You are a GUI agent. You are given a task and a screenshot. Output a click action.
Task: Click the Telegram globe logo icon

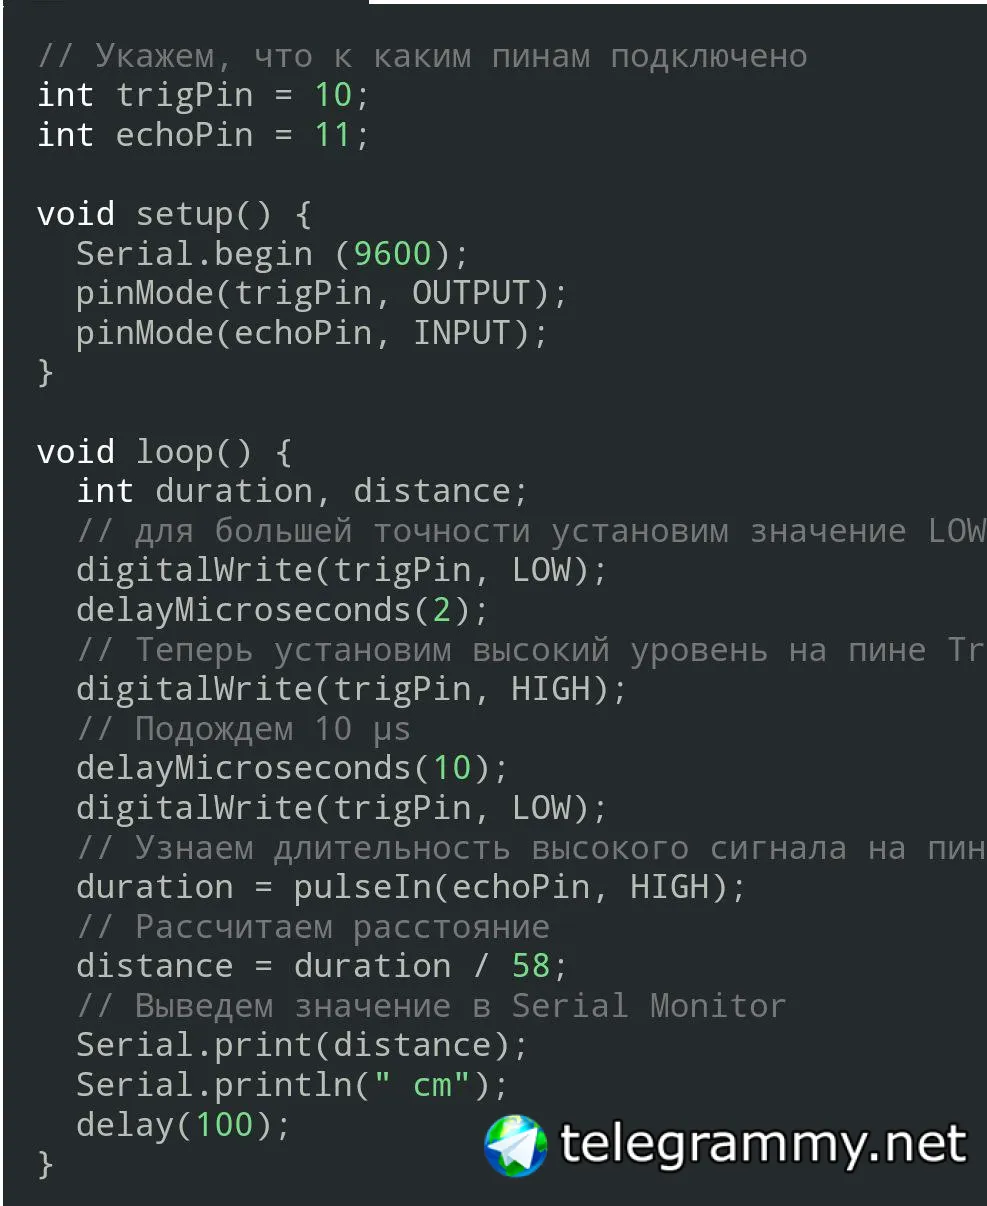(x=516, y=1145)
